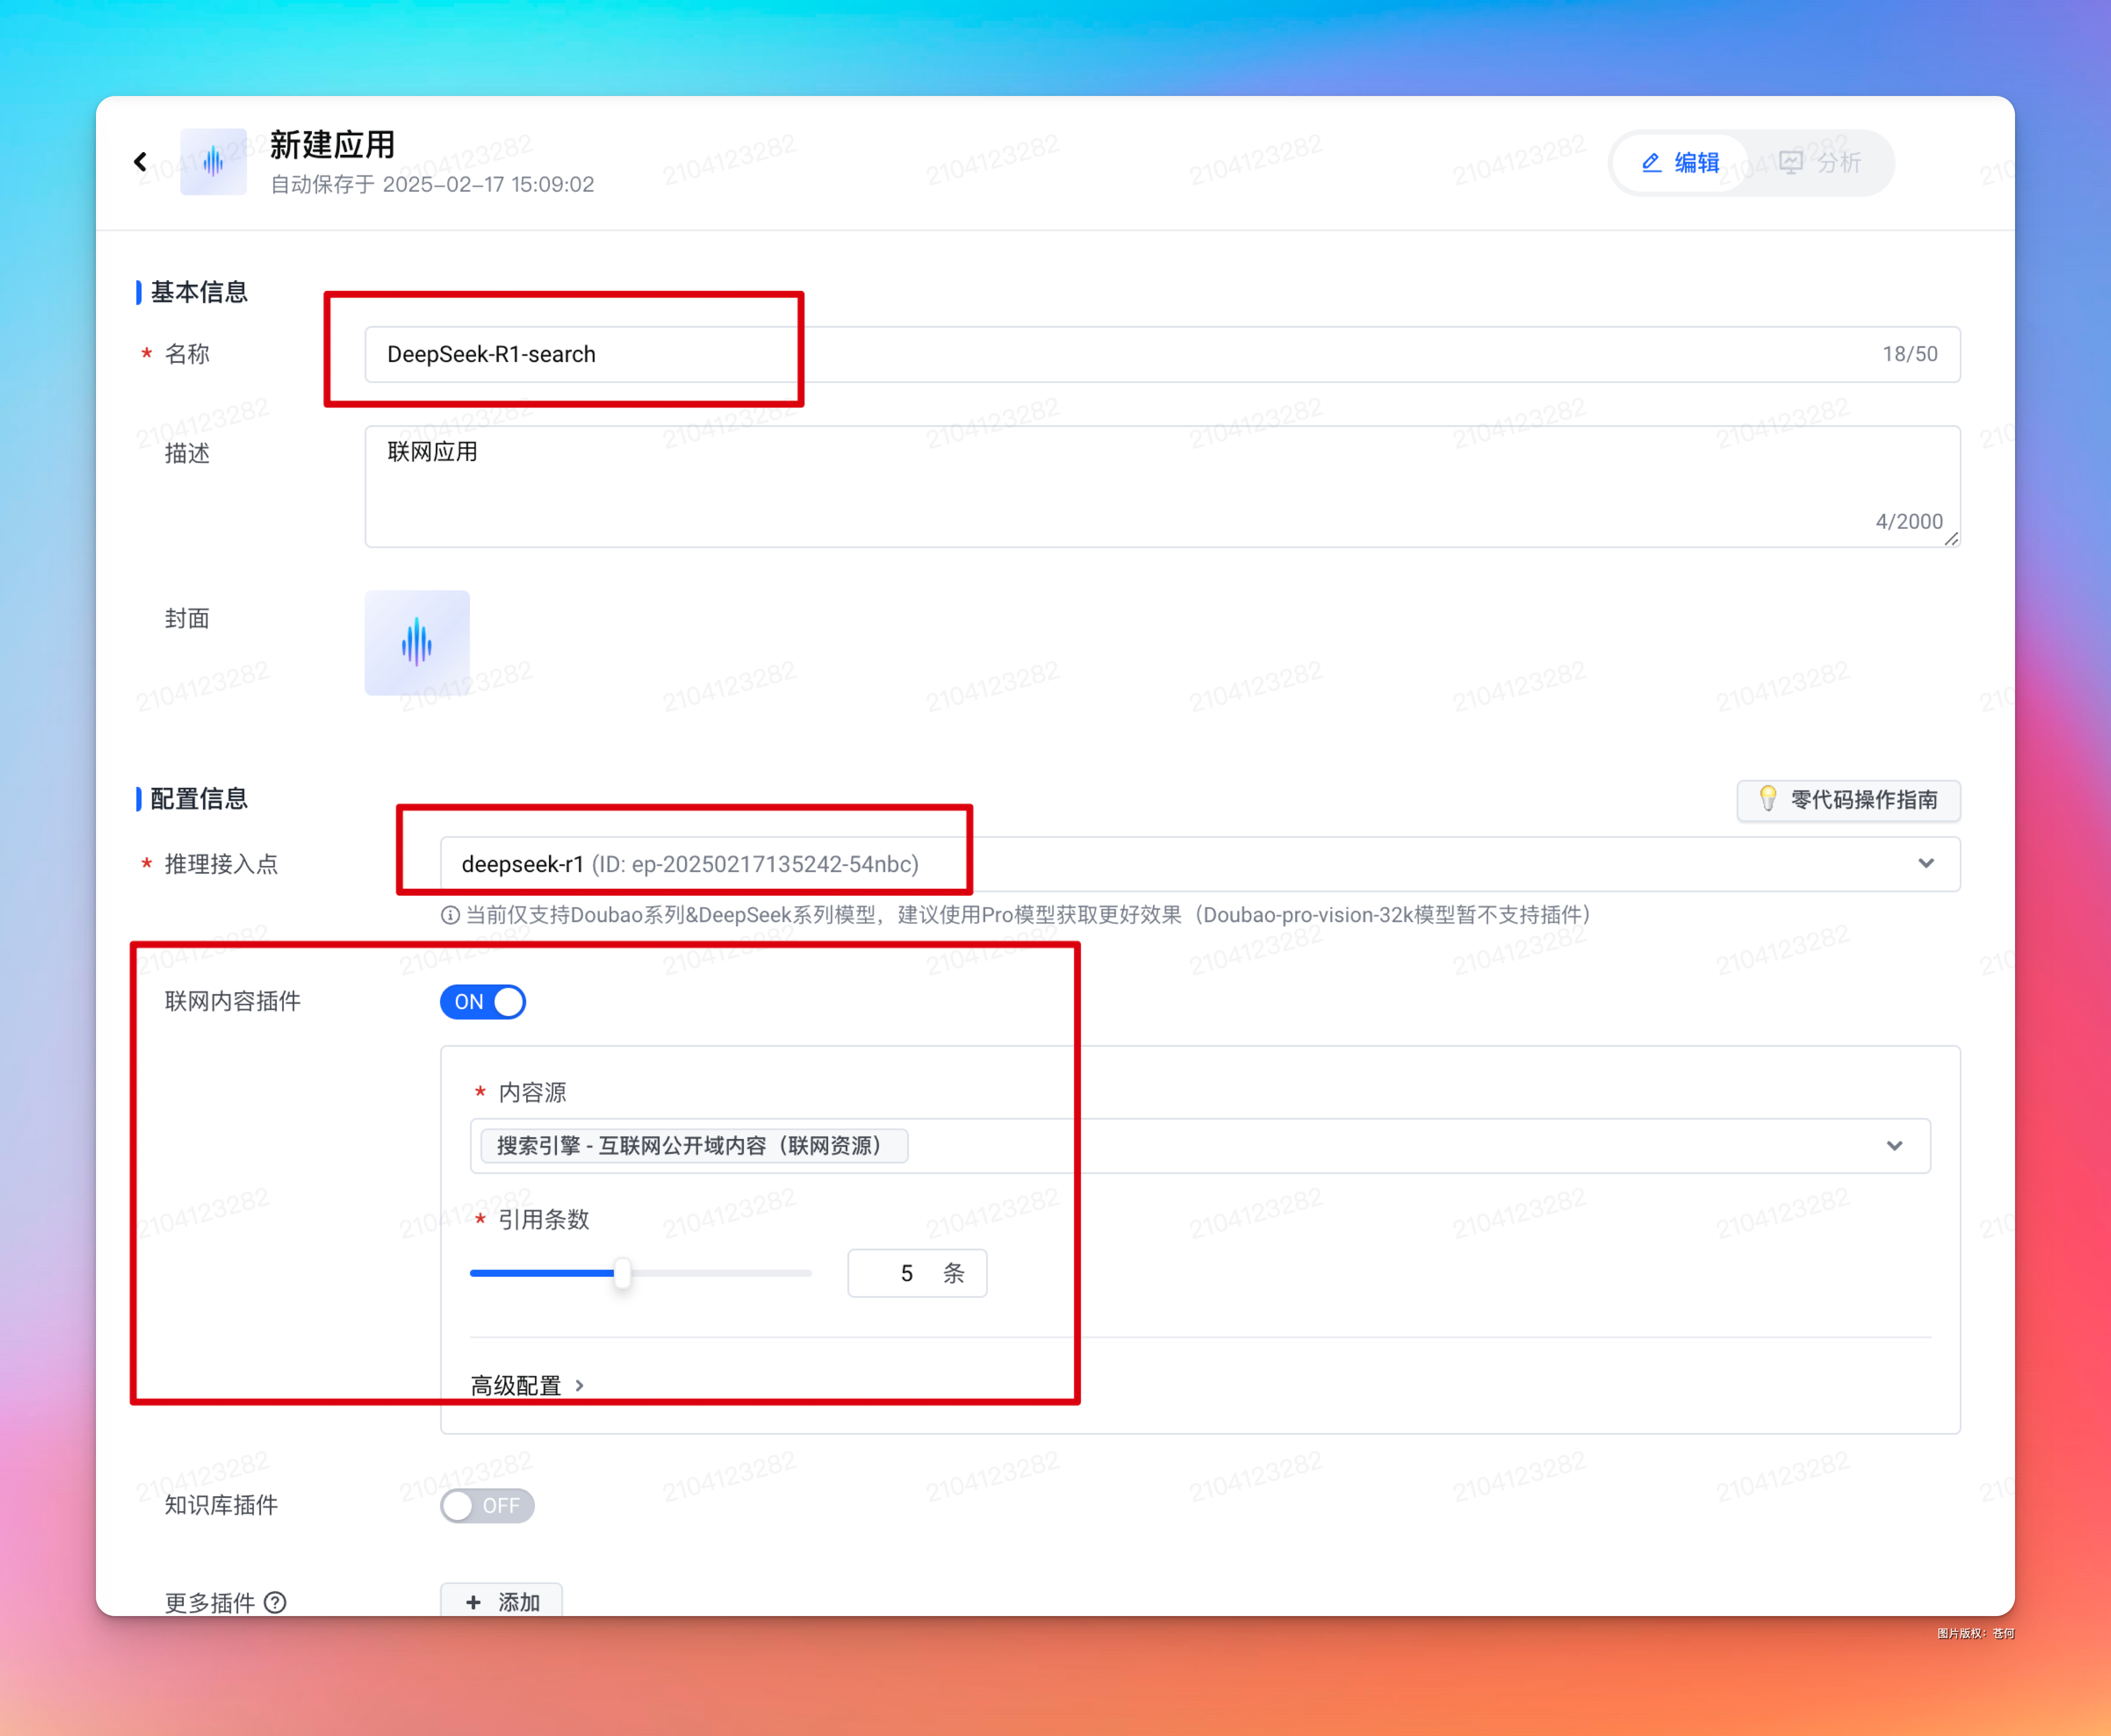Enable the 知识库插件 toggle

tap(487, 1505)
